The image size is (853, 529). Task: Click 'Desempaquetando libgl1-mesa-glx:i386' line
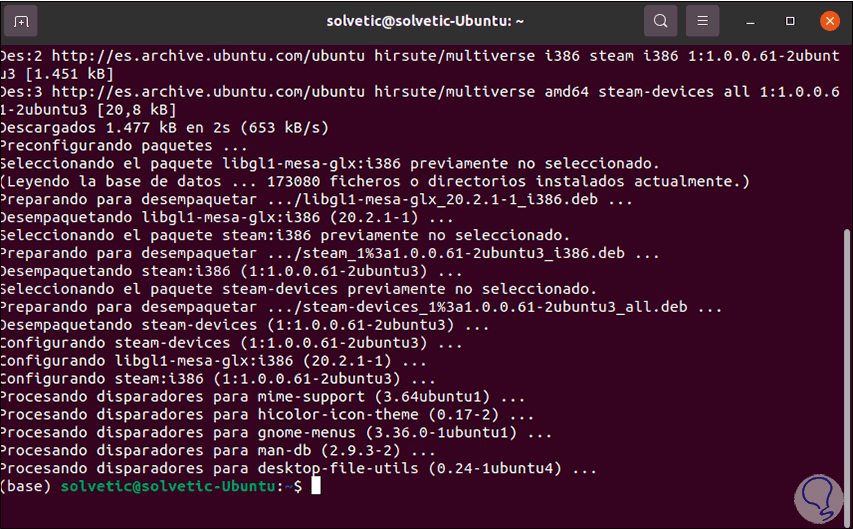coord(227,218)
